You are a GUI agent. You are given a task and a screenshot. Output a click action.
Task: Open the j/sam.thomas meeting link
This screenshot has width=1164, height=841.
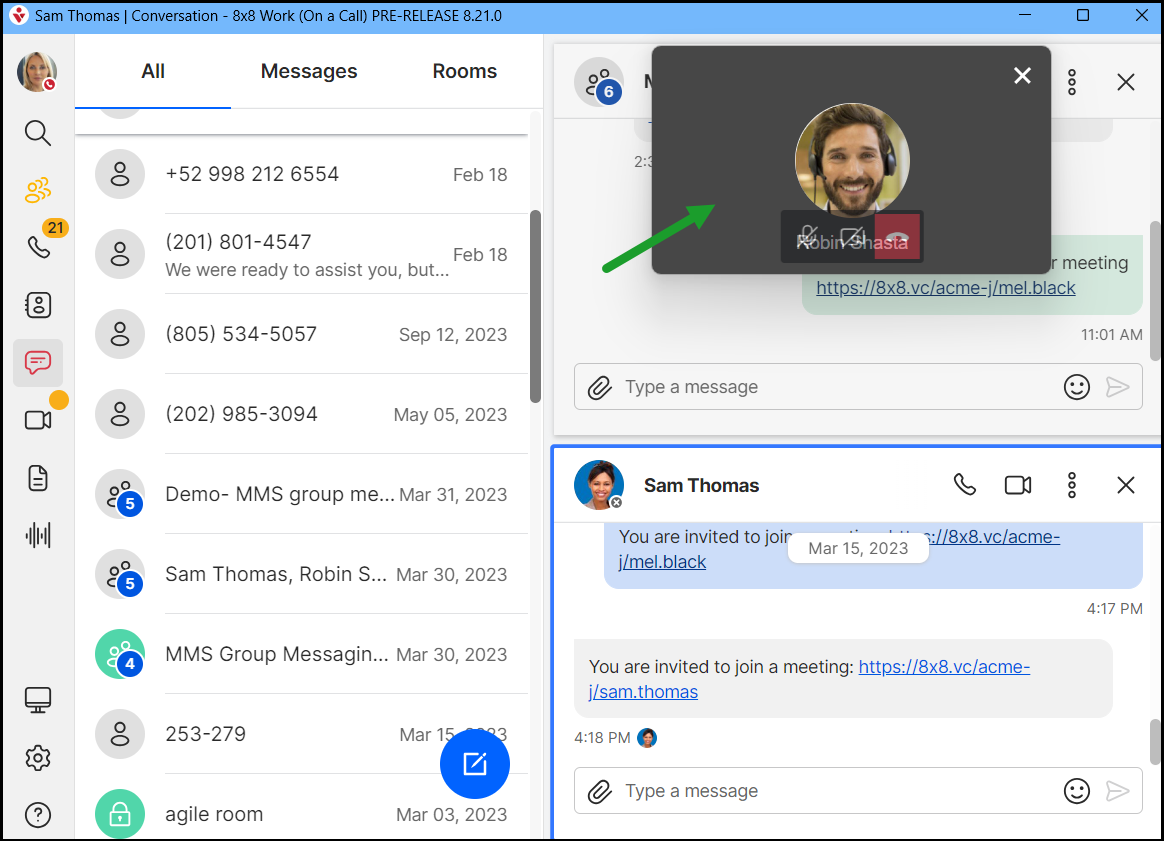pyautogui.click(x=644, y=692)
